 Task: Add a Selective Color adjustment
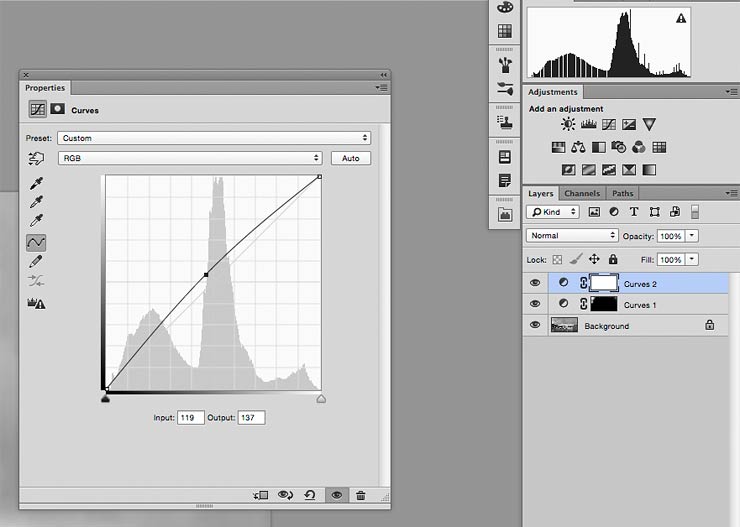pyautogui.click(x=629, y=169)
